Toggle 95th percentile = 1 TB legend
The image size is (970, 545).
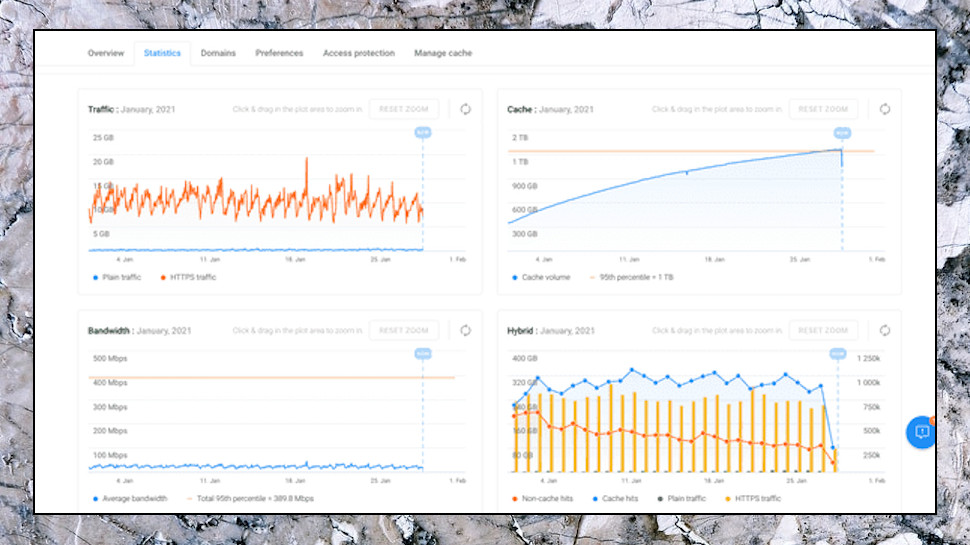(x=631, y=277)
